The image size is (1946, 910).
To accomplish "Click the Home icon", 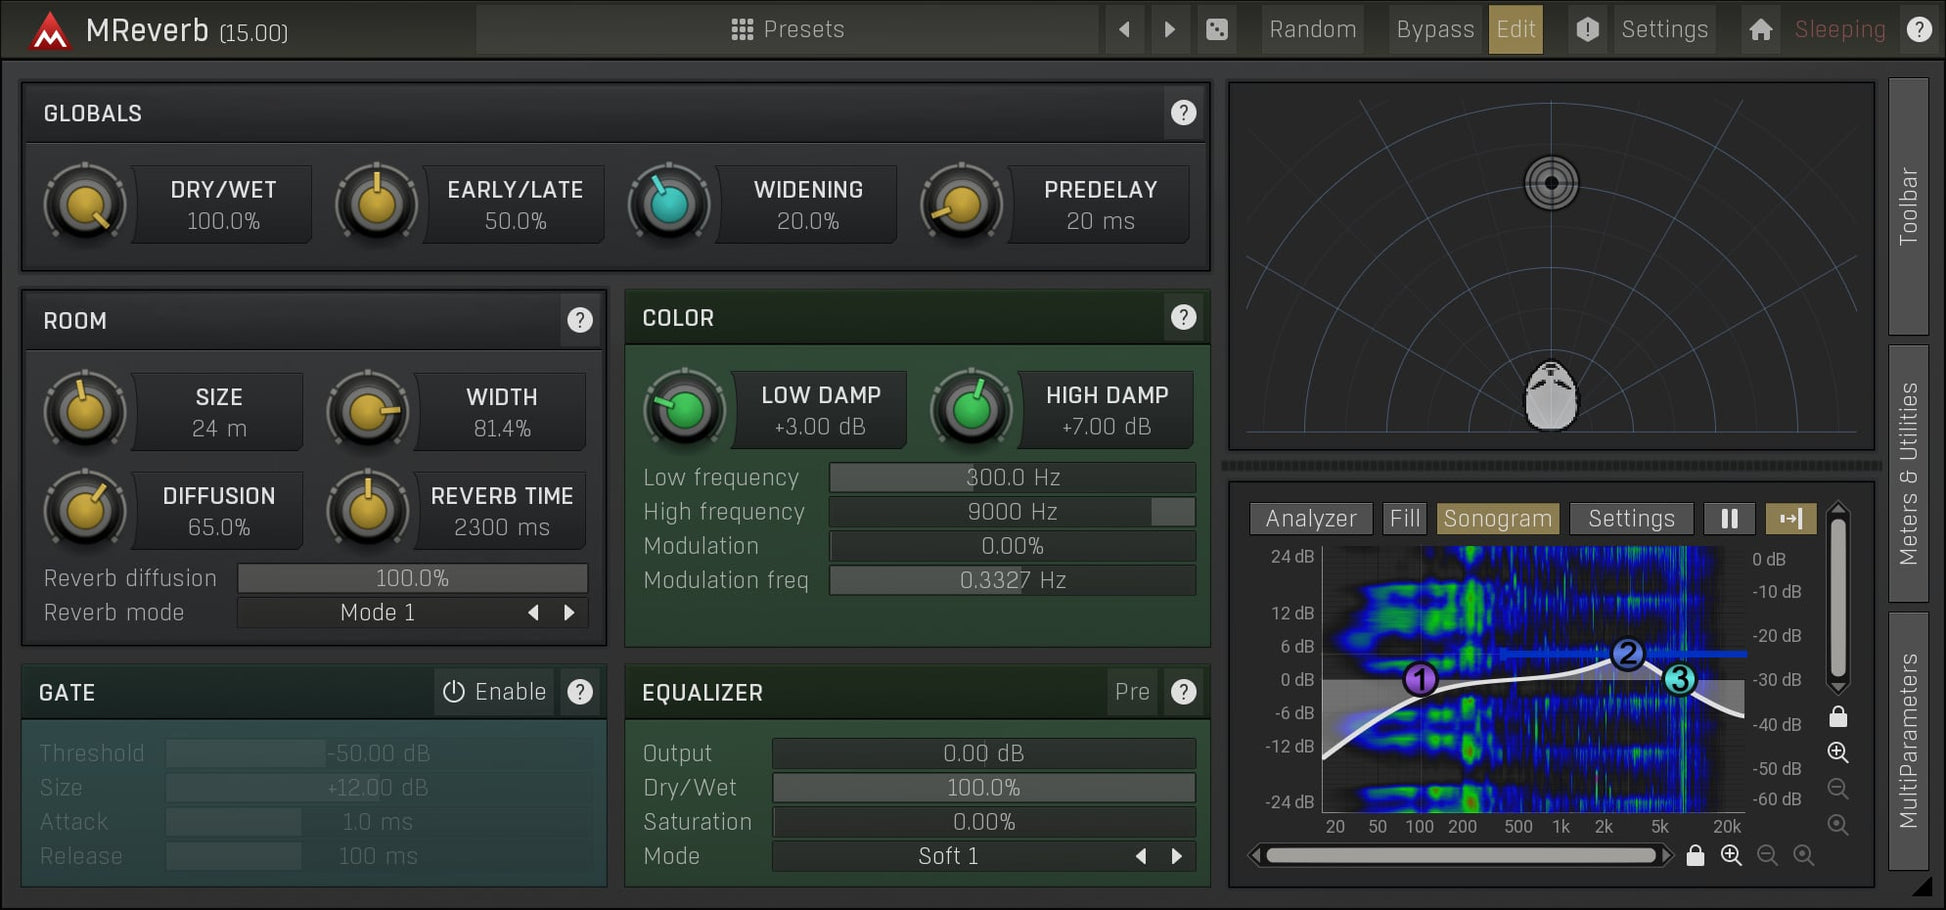I will tap(1760, 29).
